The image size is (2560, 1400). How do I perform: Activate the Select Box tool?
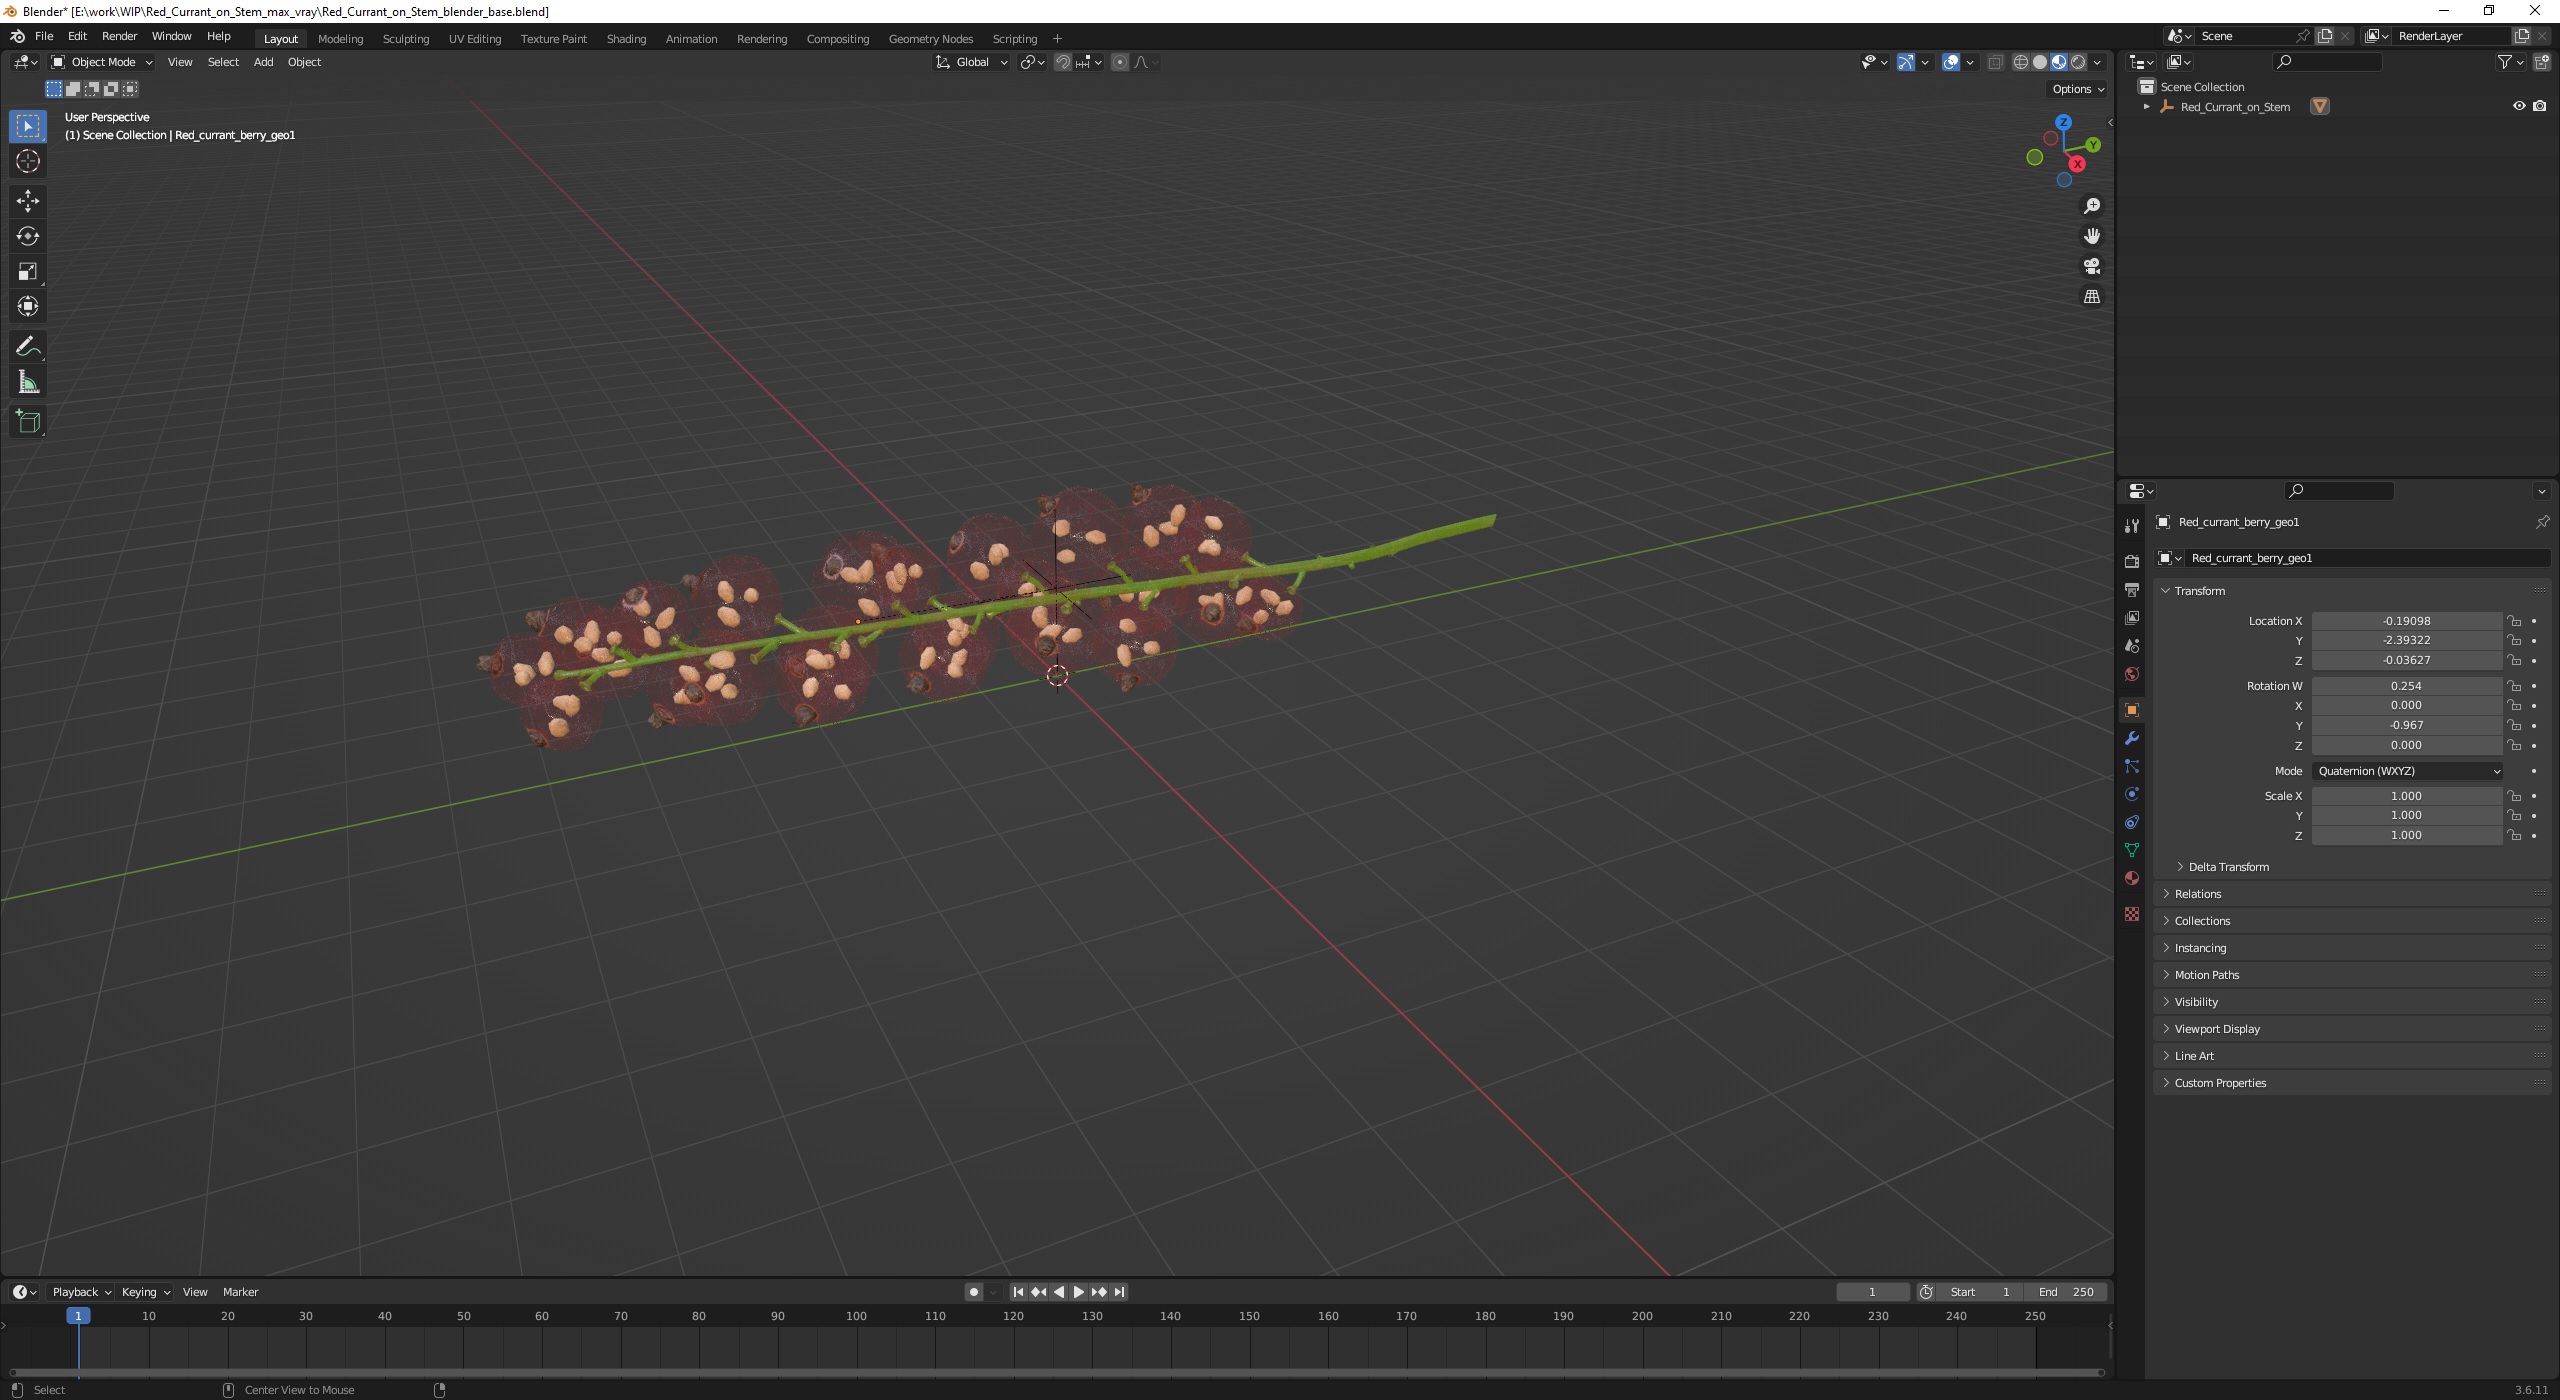28,126
